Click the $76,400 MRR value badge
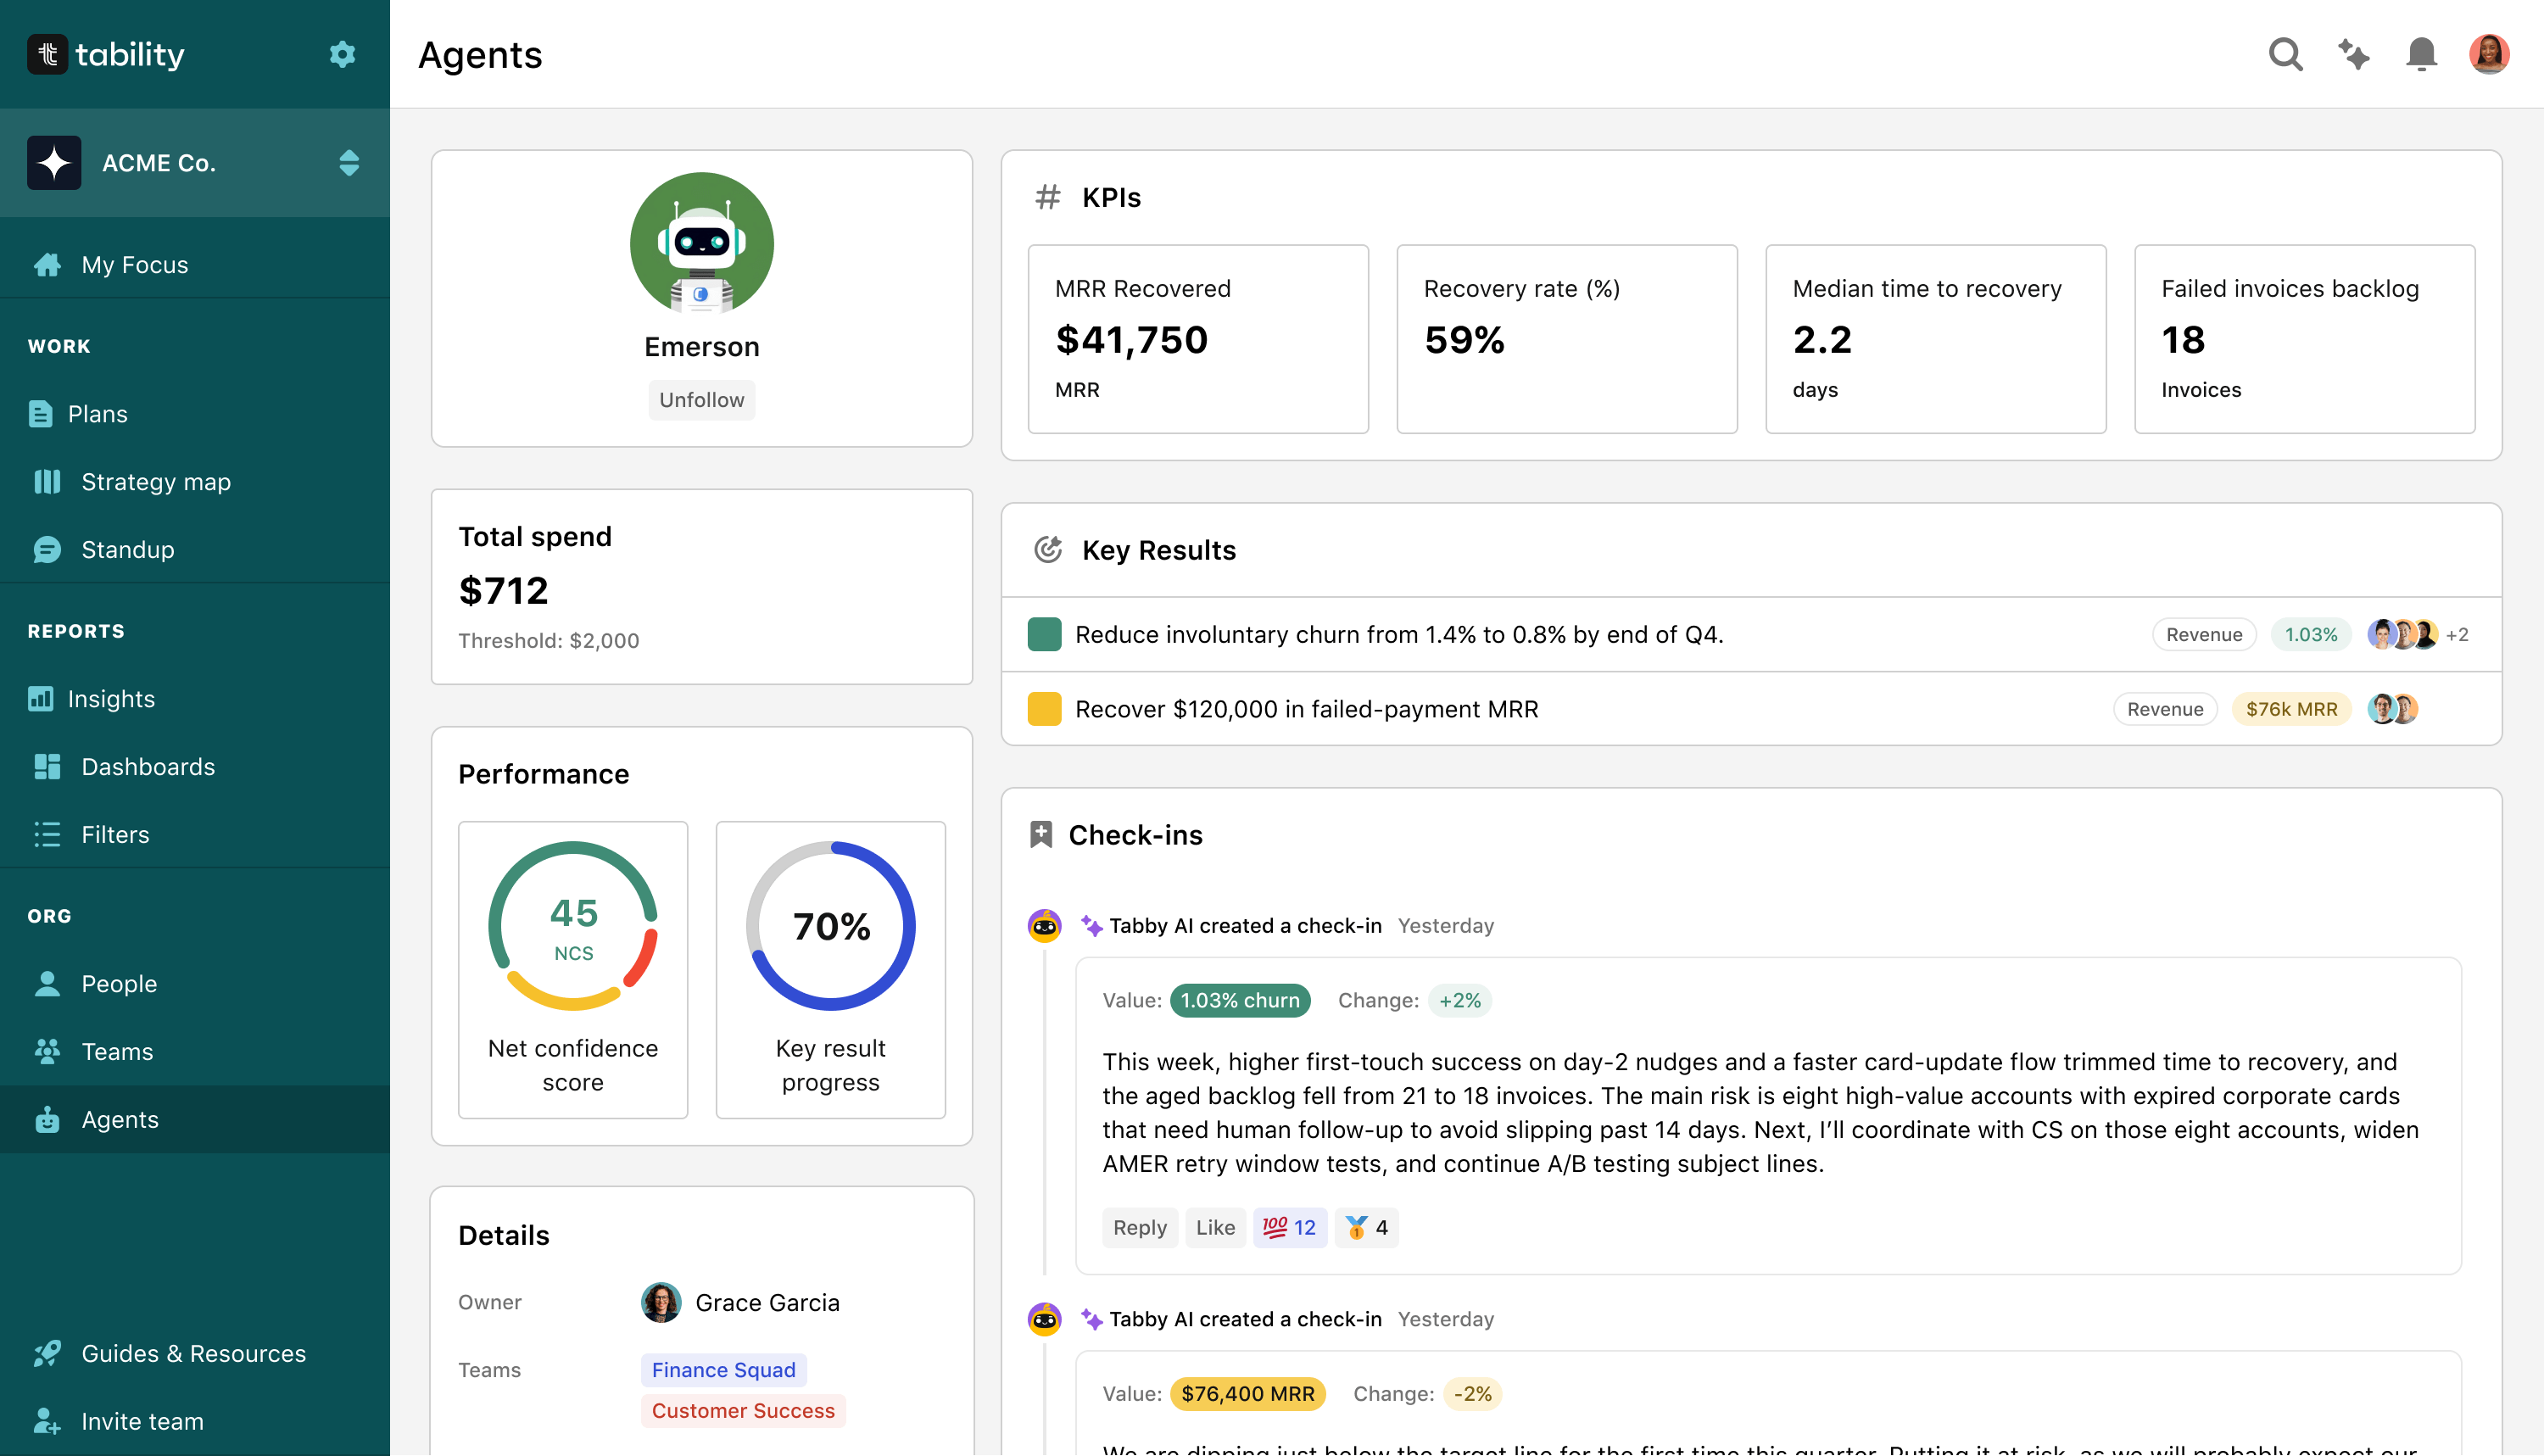Screen dimensions: 2544x1456 (x=1248, y=1395)
